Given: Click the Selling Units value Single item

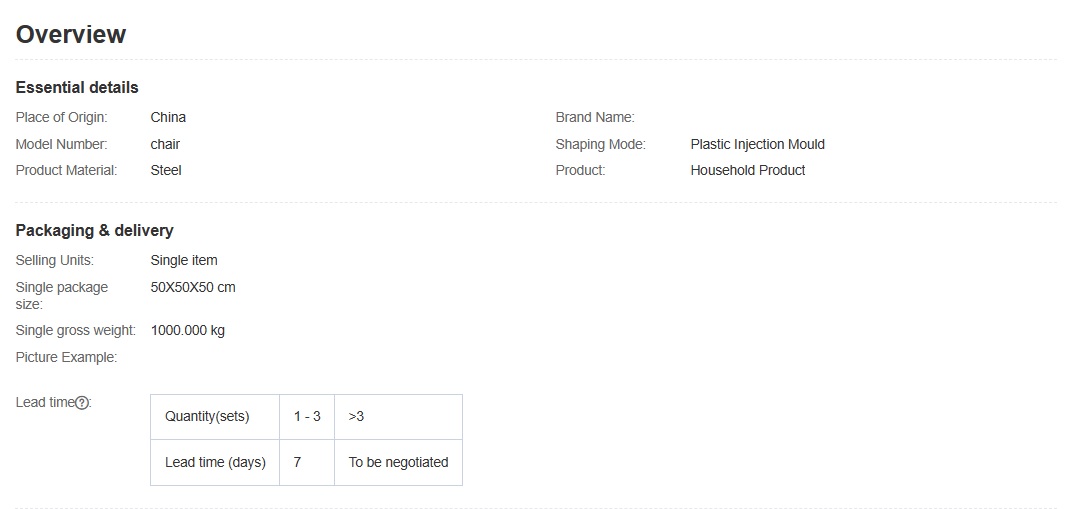Looking at the screenshot, I should click(x=183, y=260).
